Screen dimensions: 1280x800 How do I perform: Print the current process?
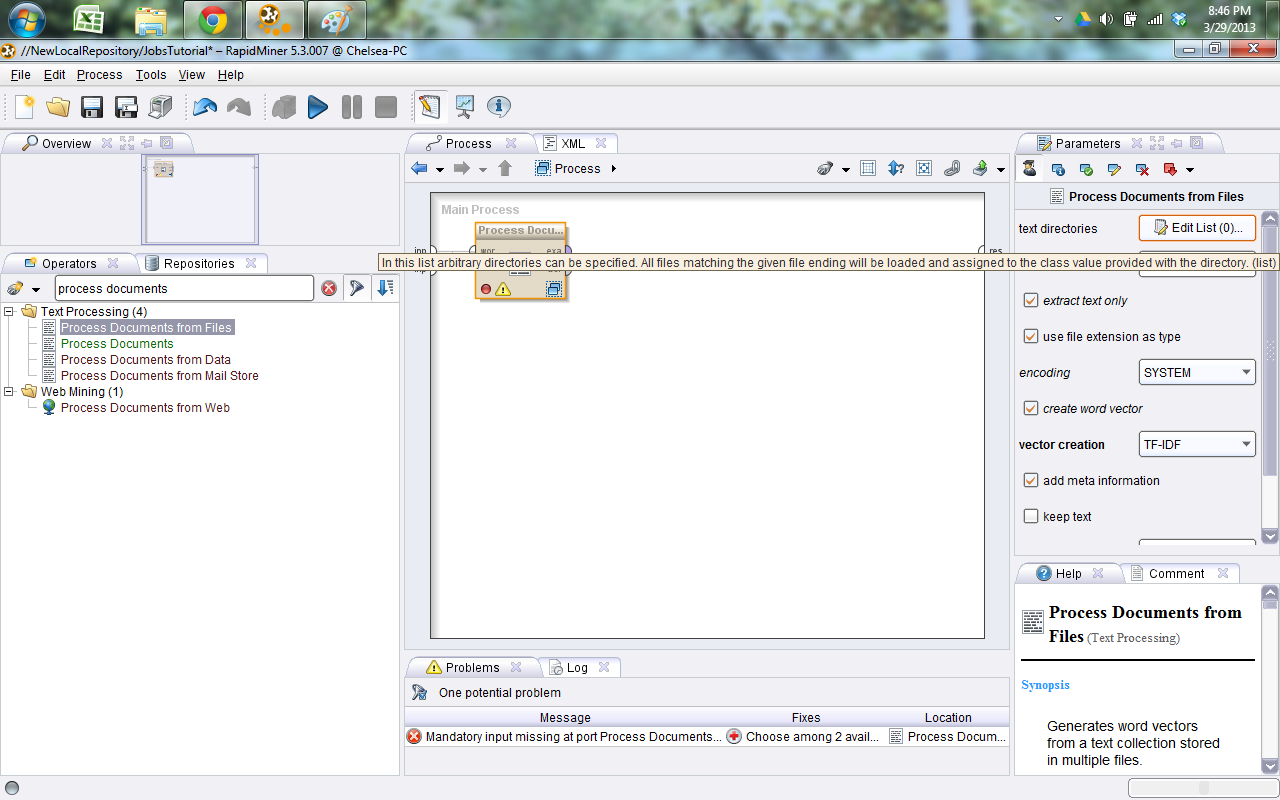click(159, 106)
